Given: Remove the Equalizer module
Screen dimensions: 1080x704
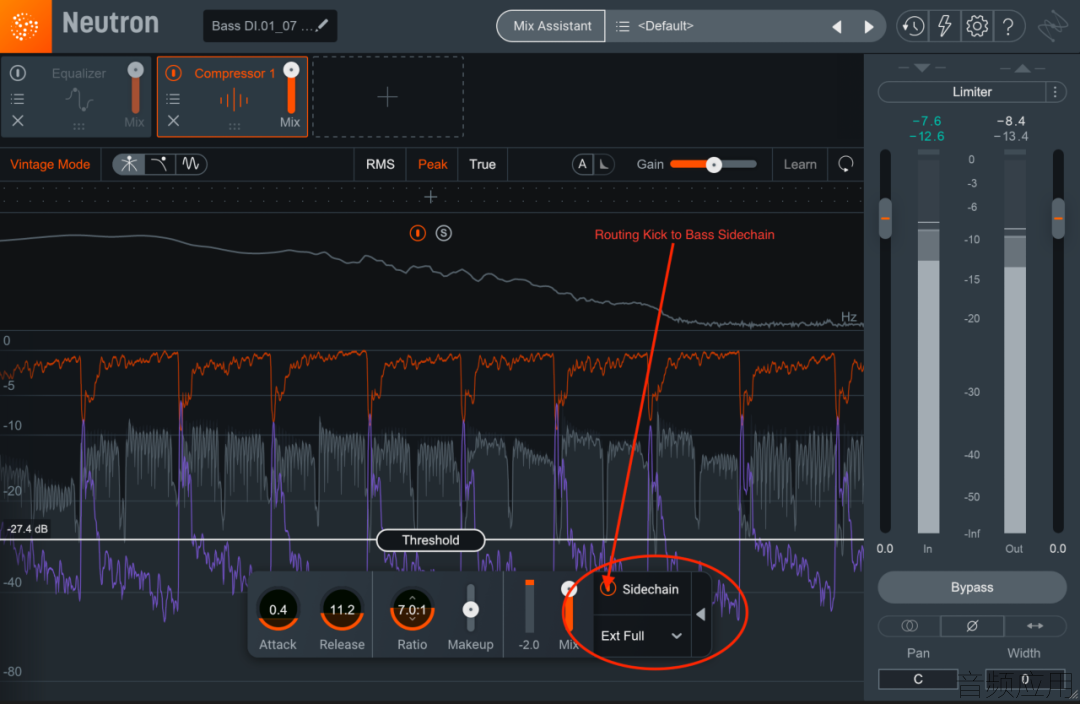Looking at the screenshot, I should tap(18, 121).
